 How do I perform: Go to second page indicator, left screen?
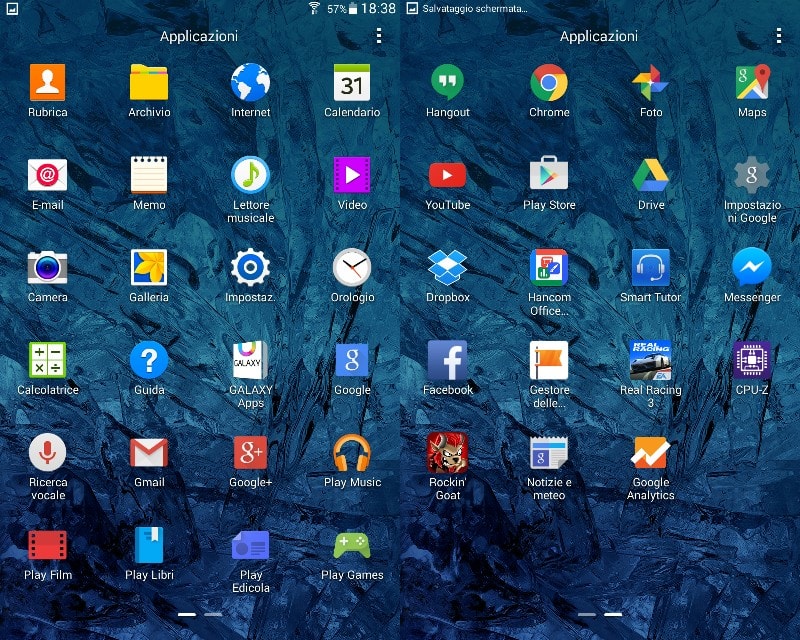tap(213, 614)
